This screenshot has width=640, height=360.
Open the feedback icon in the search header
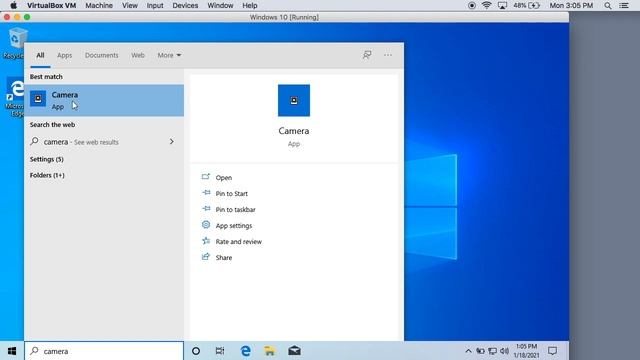coord(367,55)
